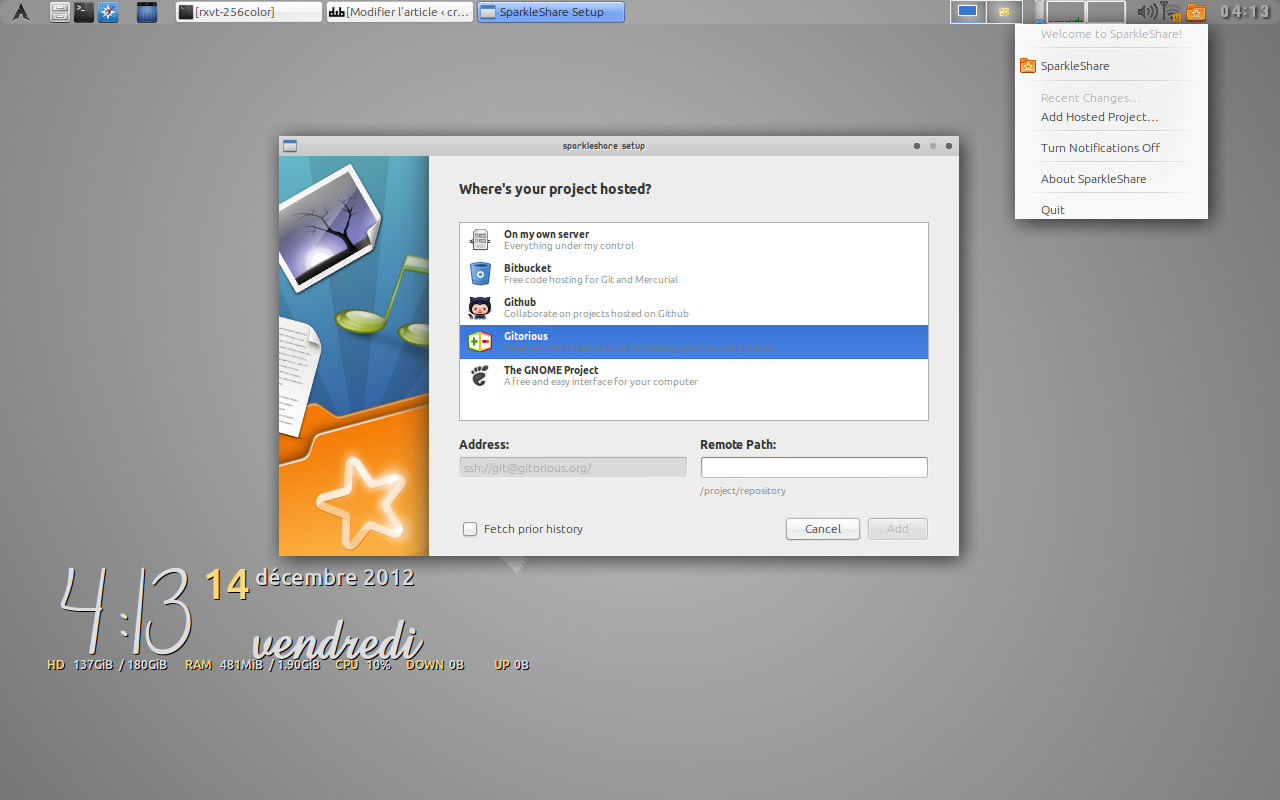
Task: Click the Gitorious plus-minus icon
Action: coord(480,342)
